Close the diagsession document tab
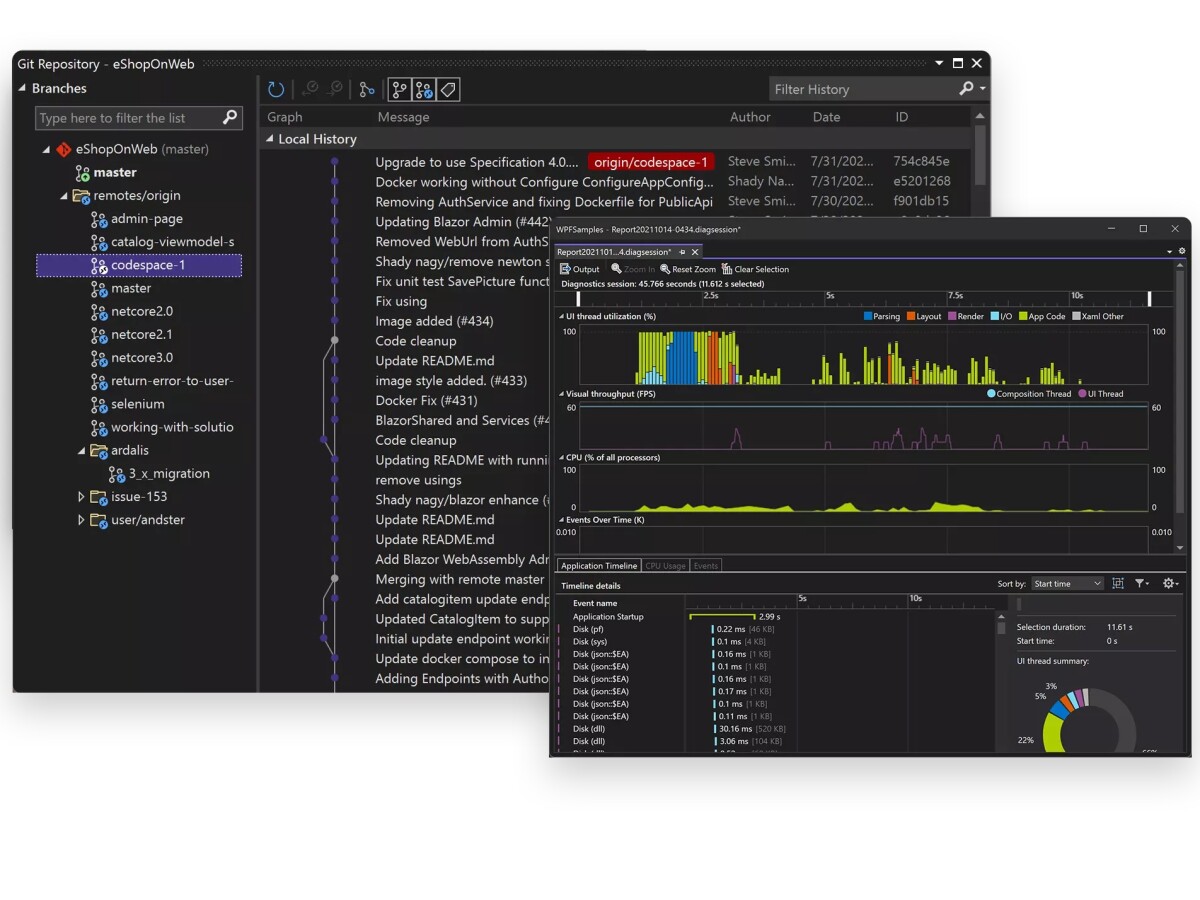Viewport: 1200px width, 900px height. [x=696, y=252]
